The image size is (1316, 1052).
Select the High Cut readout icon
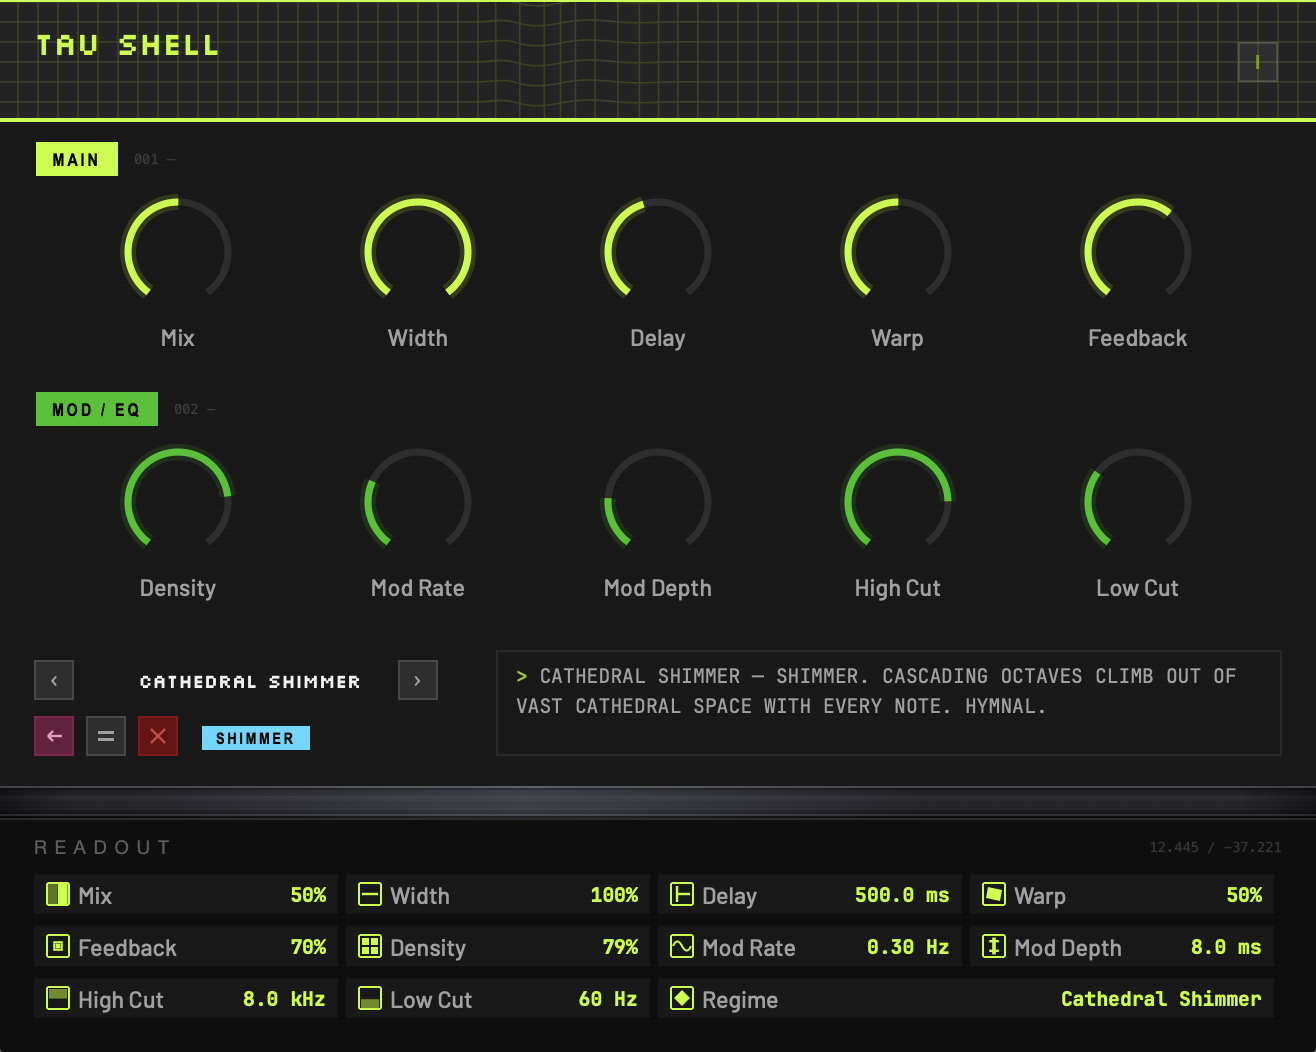coord(58,998)
